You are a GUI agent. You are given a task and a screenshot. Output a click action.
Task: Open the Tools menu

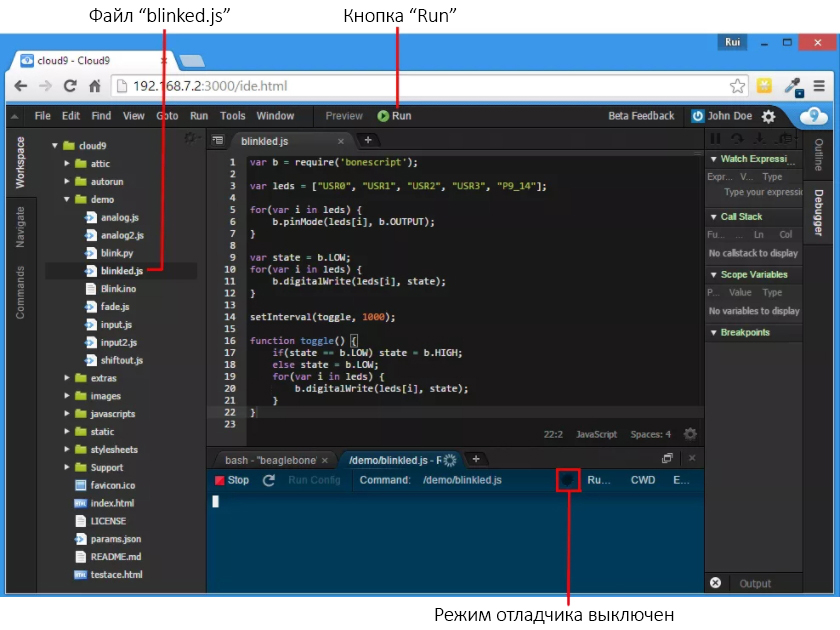(232, 116)
